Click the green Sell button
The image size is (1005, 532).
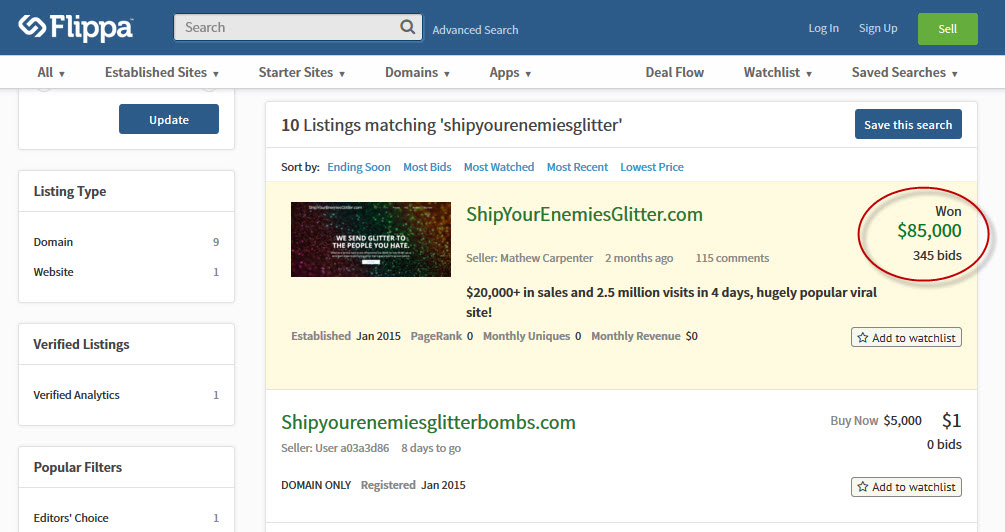947,29
